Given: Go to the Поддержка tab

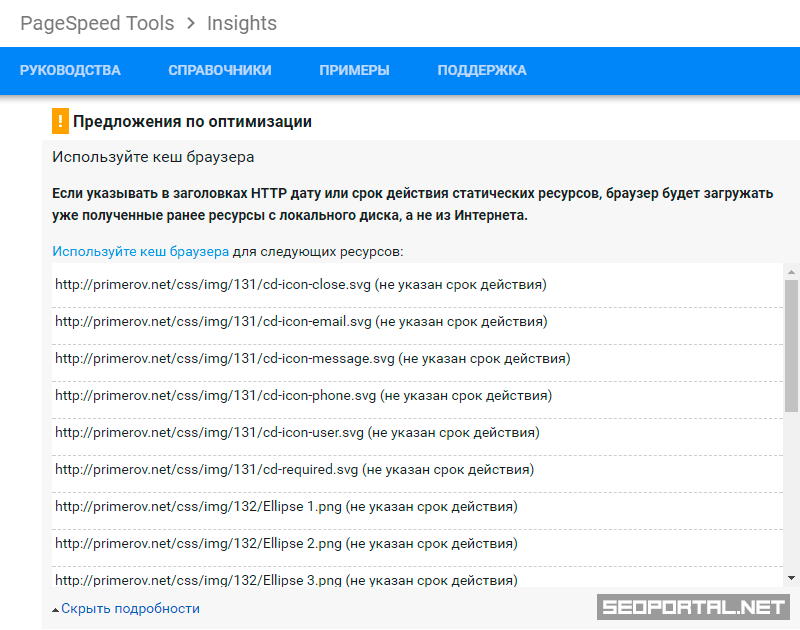Looking at the screenshot, I should (x=482, y=70).
